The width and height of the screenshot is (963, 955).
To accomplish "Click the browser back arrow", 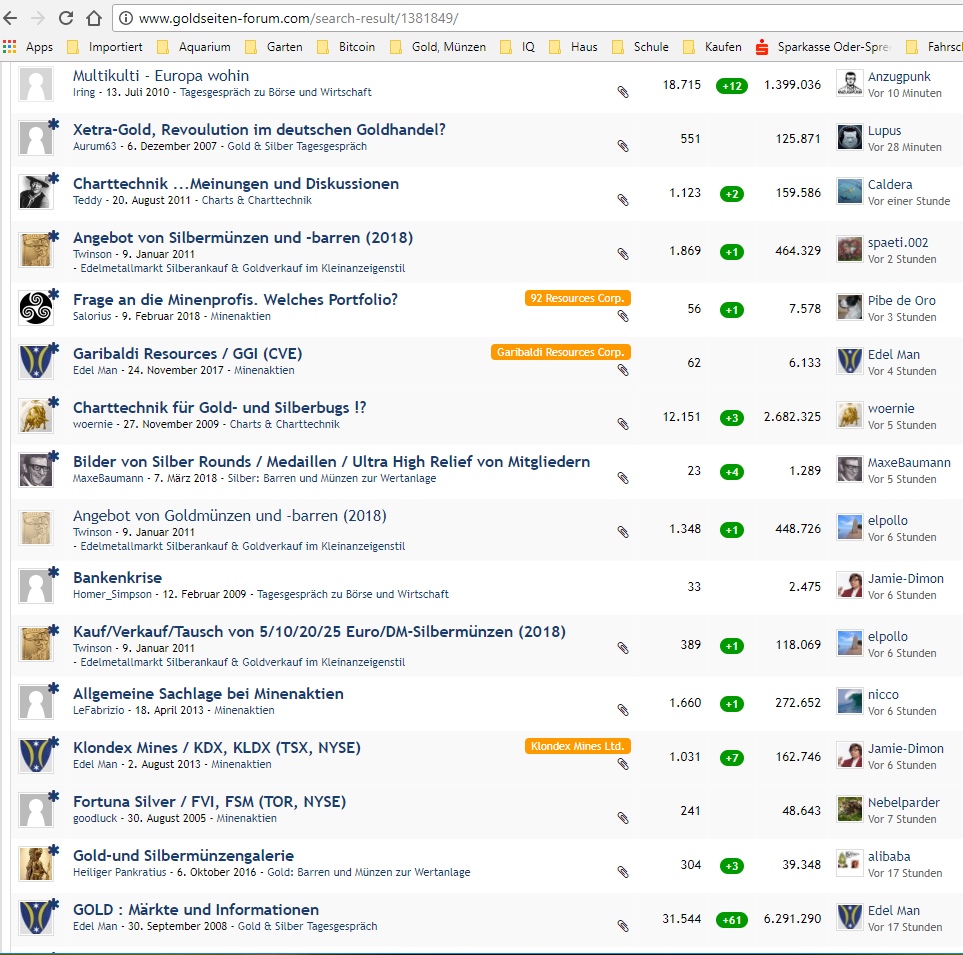I will click(10, 18).
